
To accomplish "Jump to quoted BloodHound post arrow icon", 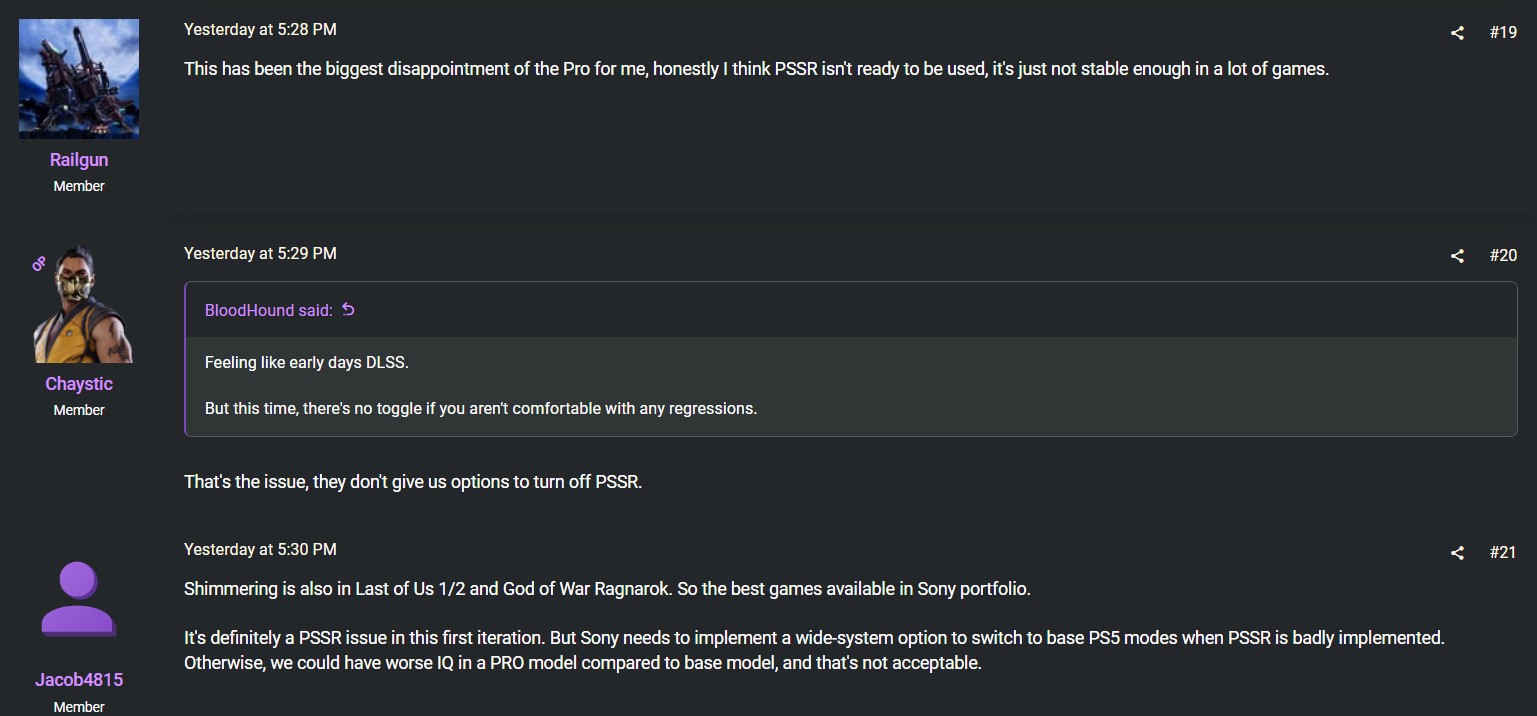I will [348, 310].
